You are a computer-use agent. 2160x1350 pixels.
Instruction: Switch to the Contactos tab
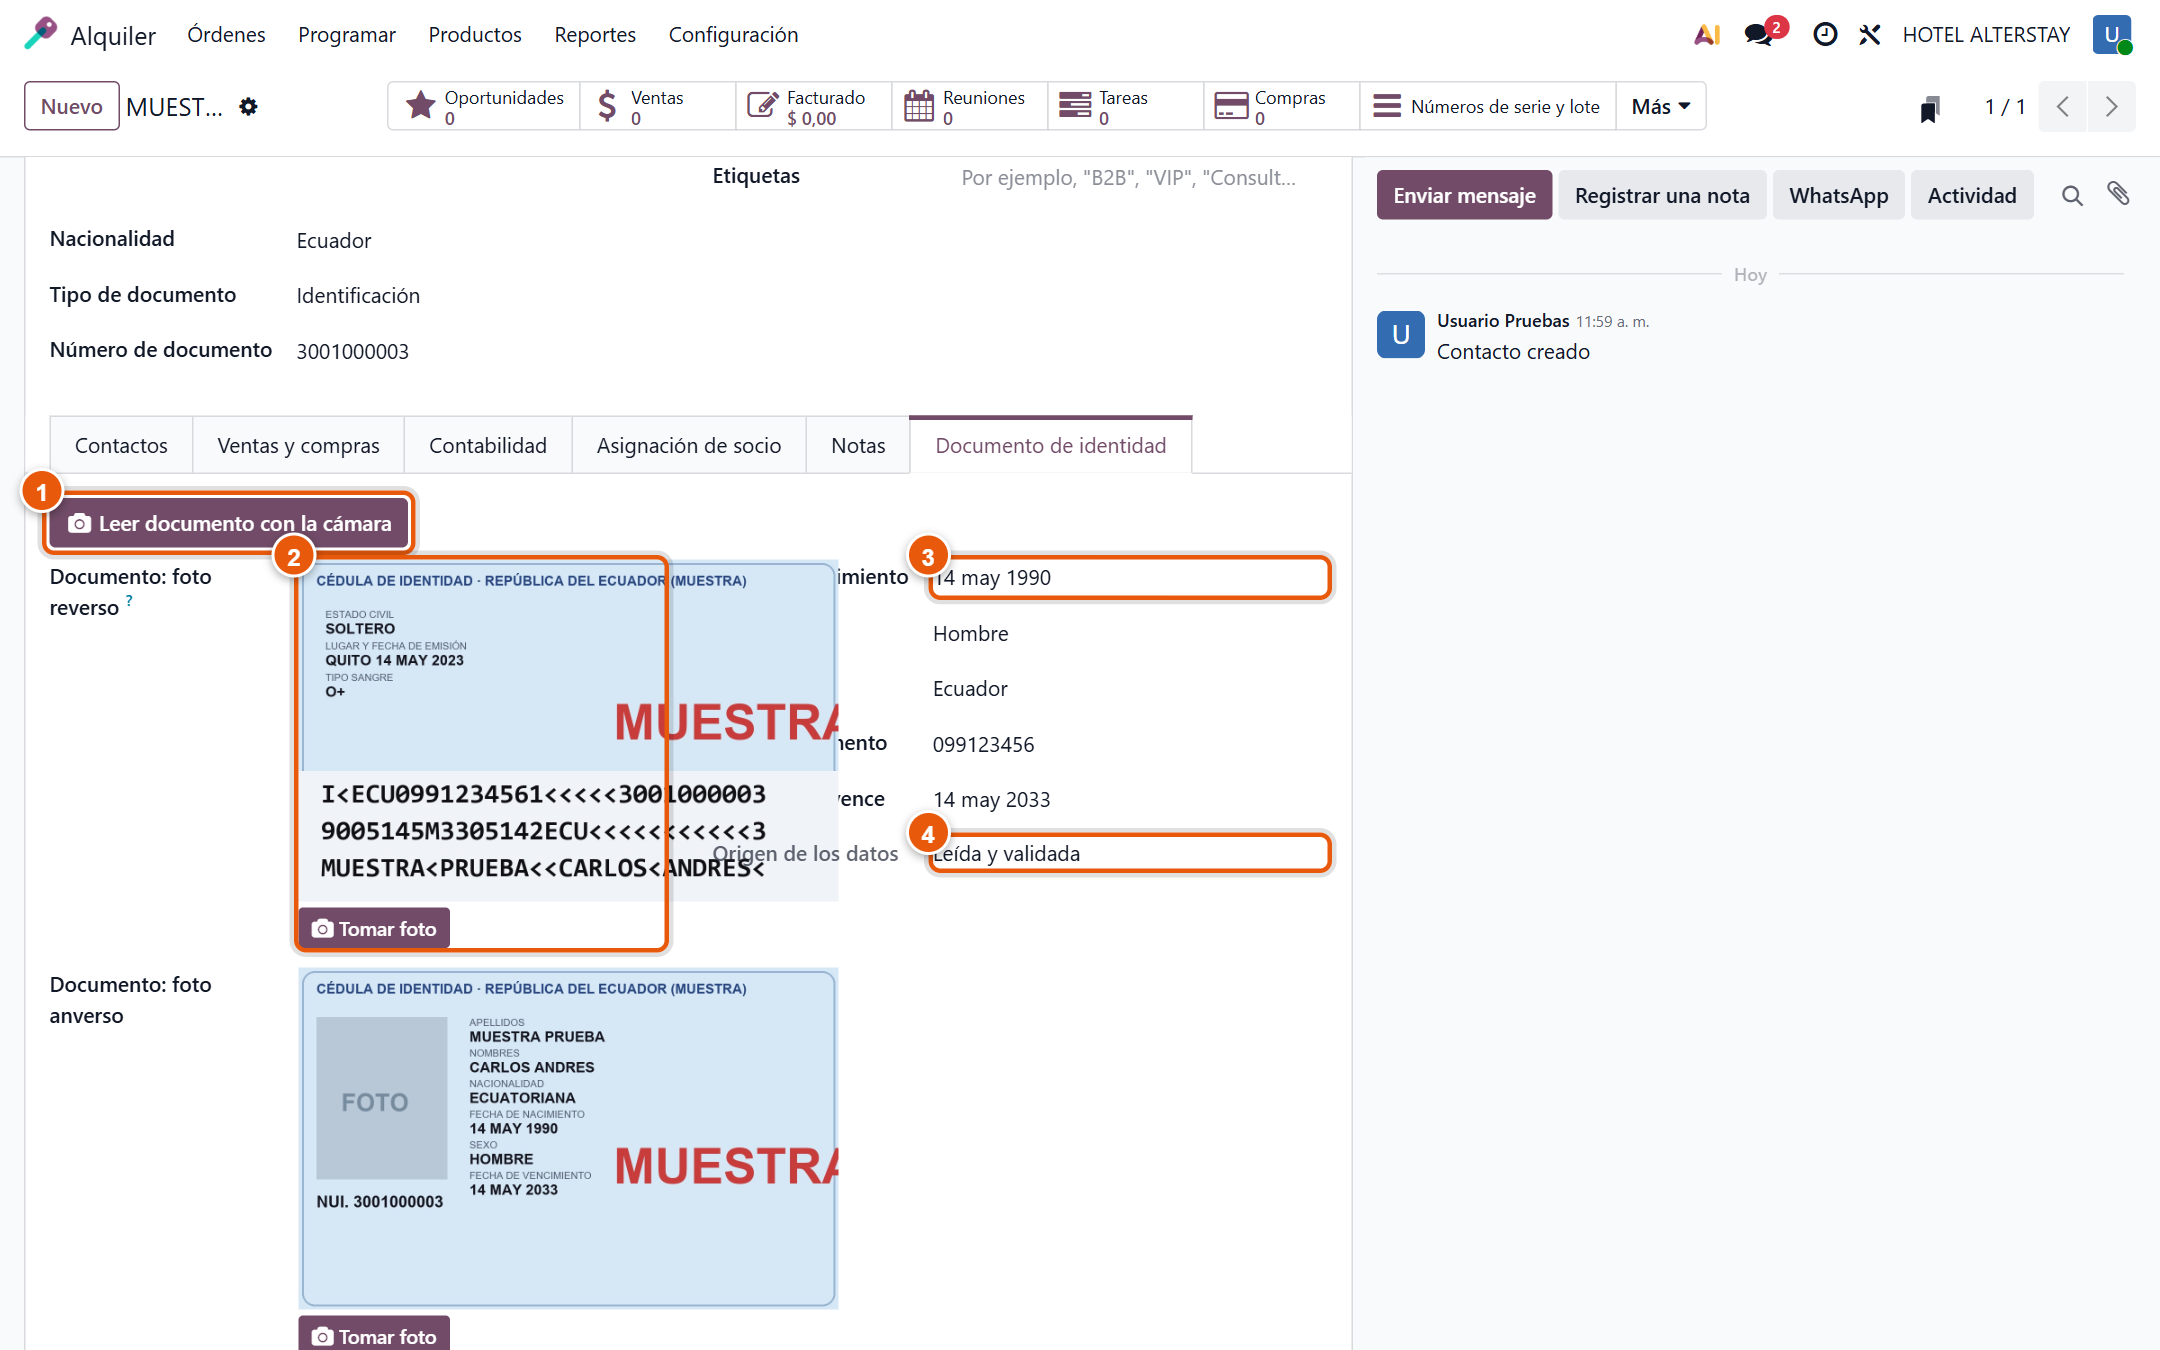click(x=121, y=445)
